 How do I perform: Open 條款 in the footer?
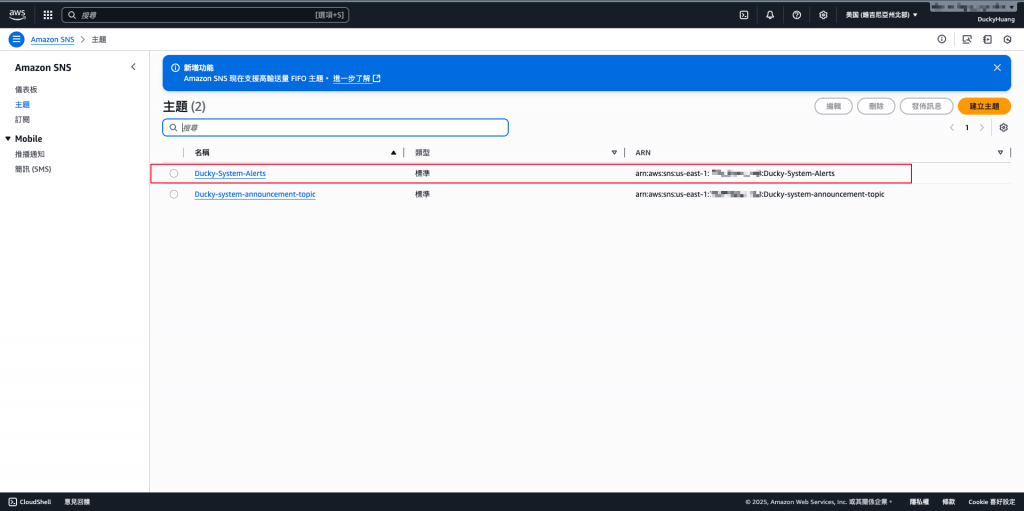coord(949,502)
